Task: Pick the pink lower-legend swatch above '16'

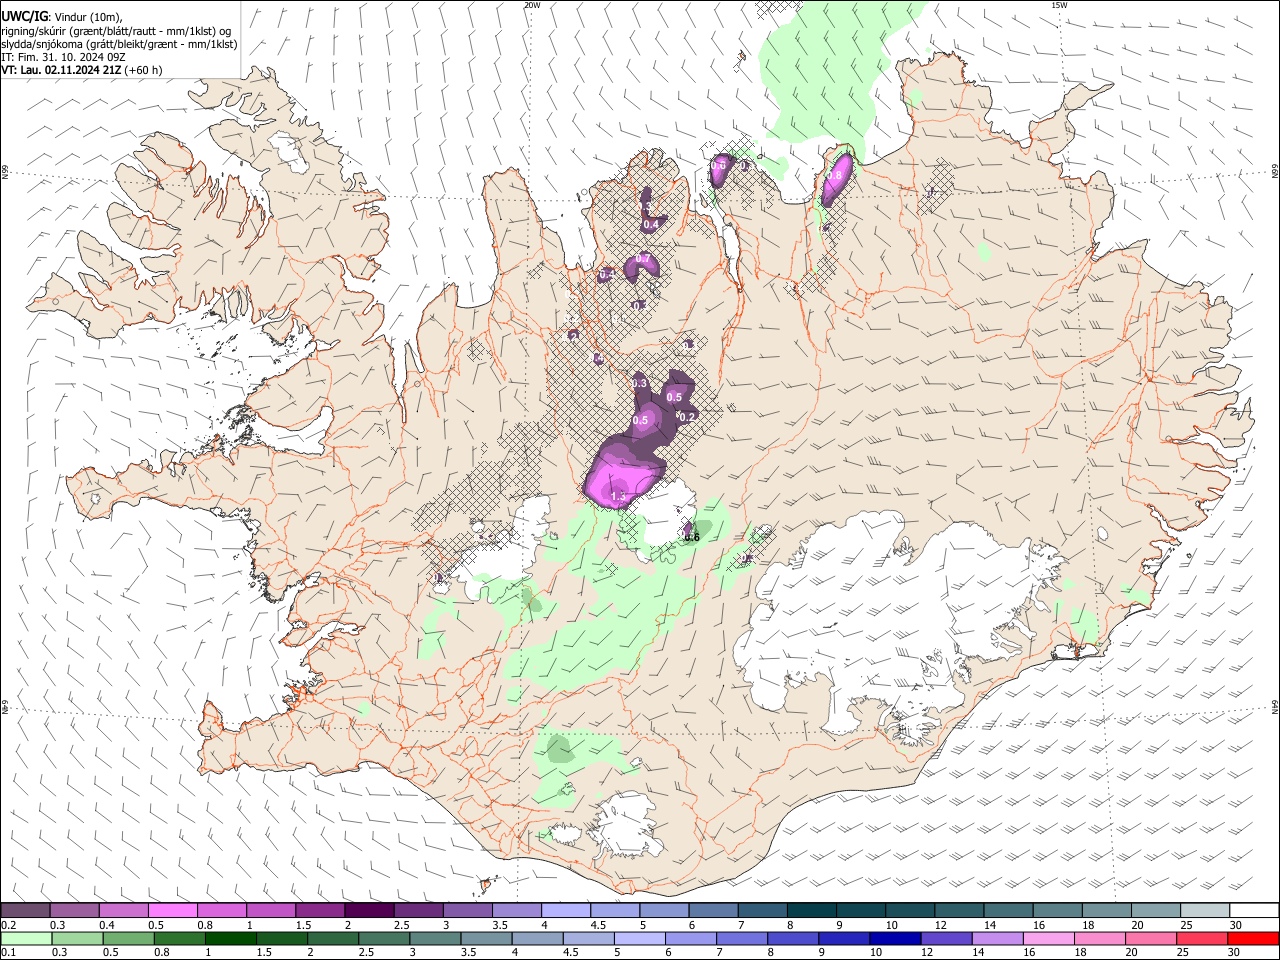Action: pos(1050,938)
